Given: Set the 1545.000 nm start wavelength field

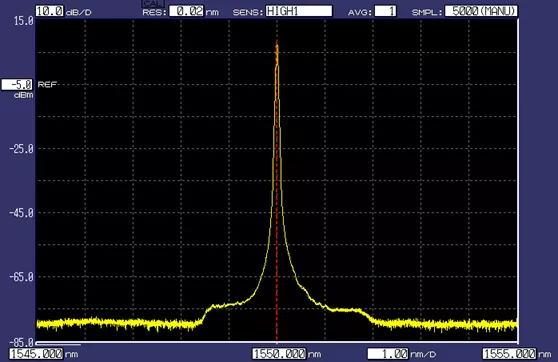Looking at the screenshot, I should 36,354.
